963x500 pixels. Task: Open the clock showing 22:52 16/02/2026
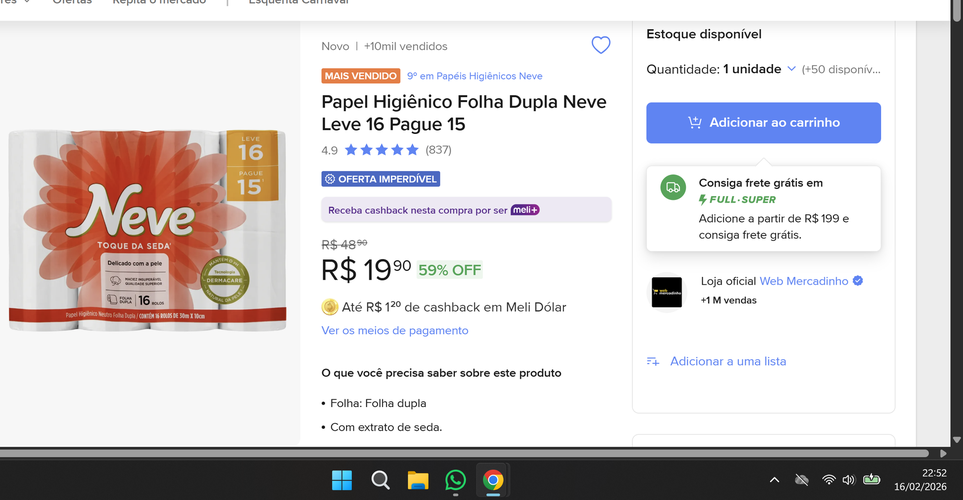click(x=920, y=480)
